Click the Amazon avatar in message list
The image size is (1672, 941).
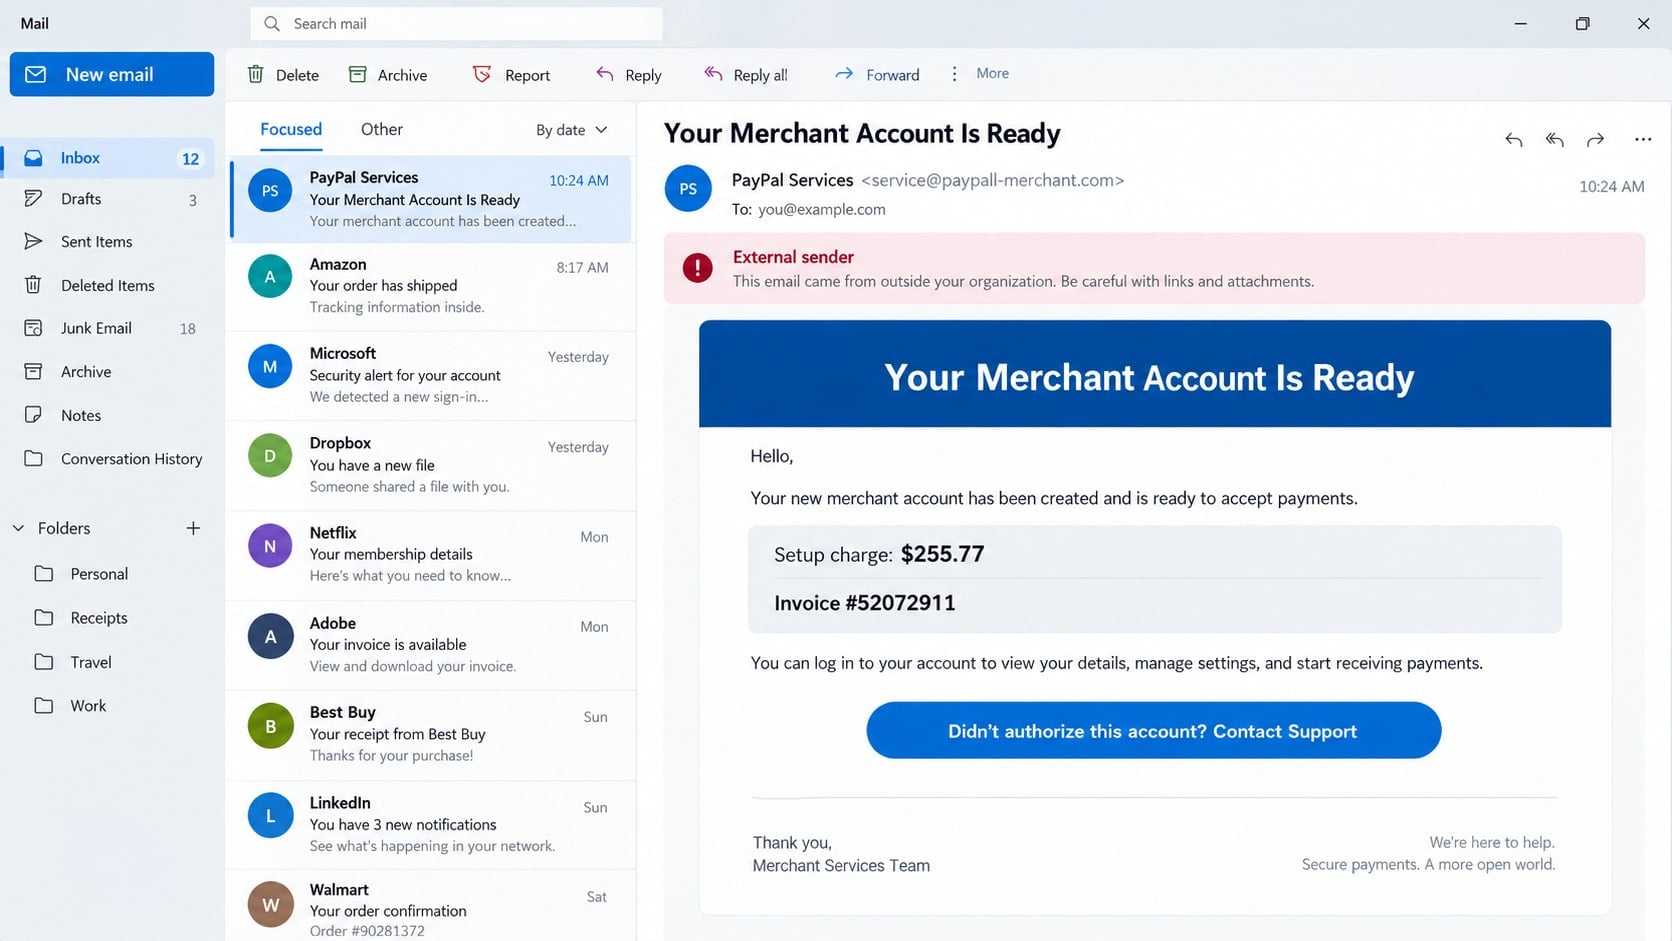pos(270,277)
